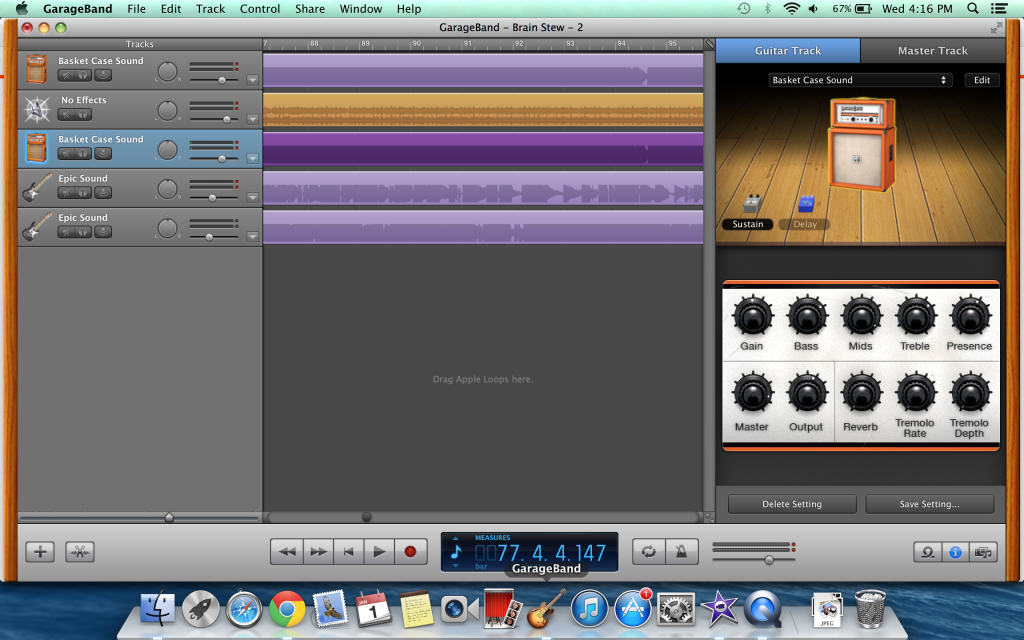Click the Edit button in the Guitar Track panel

tap(982, 80)
